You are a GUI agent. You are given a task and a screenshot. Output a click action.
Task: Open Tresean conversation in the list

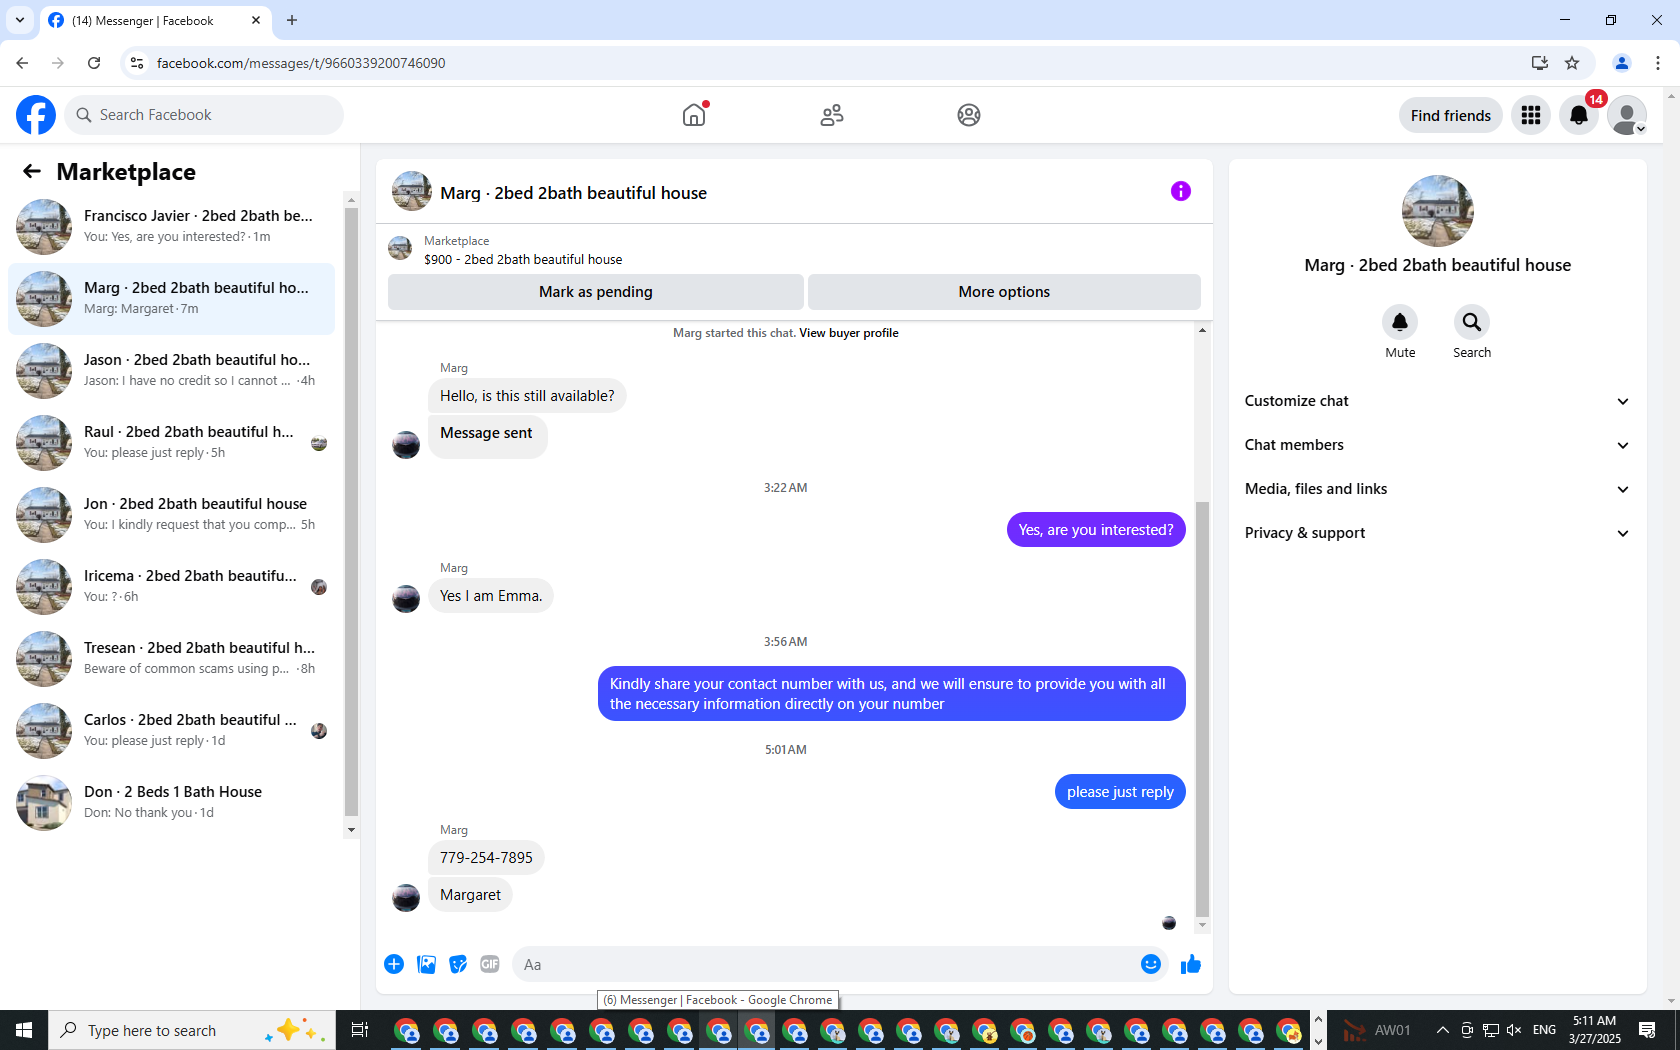[172, 659]
